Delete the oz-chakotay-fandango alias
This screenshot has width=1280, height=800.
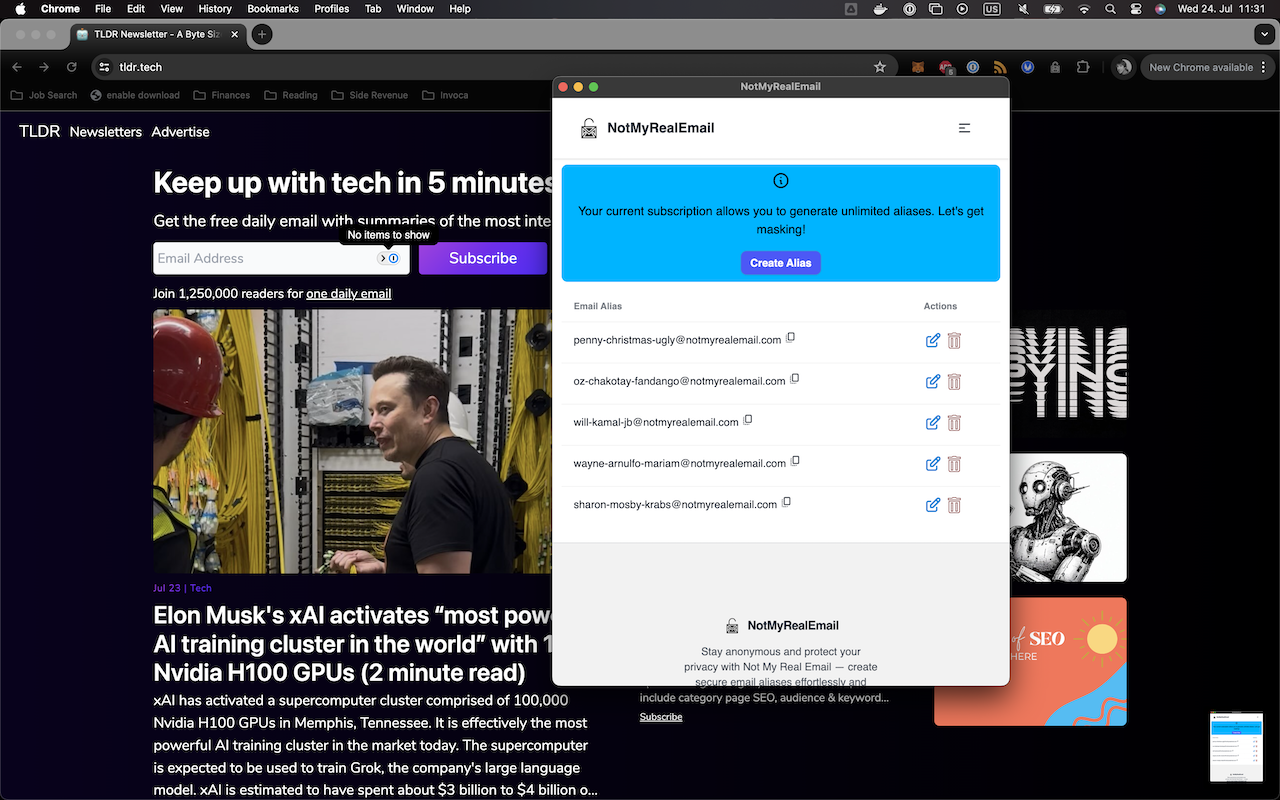click(x=954, y=381)
